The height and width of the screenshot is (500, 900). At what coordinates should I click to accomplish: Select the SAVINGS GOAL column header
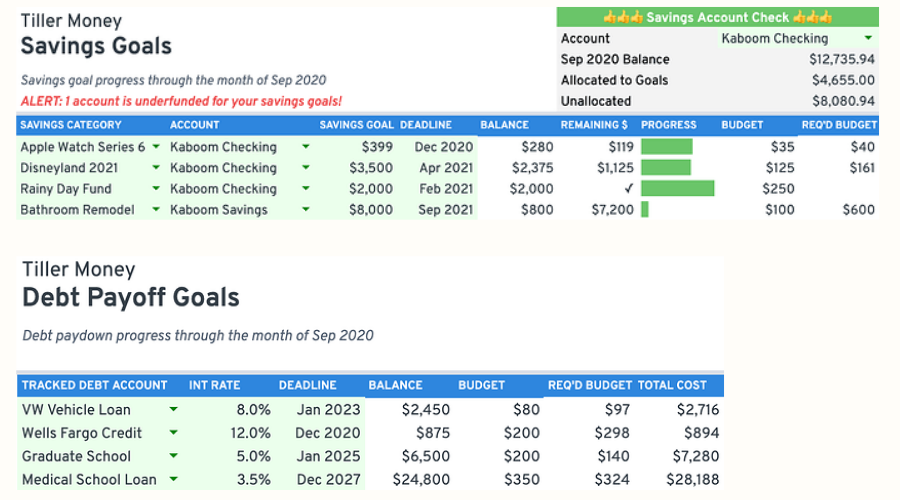pos(356,125)
